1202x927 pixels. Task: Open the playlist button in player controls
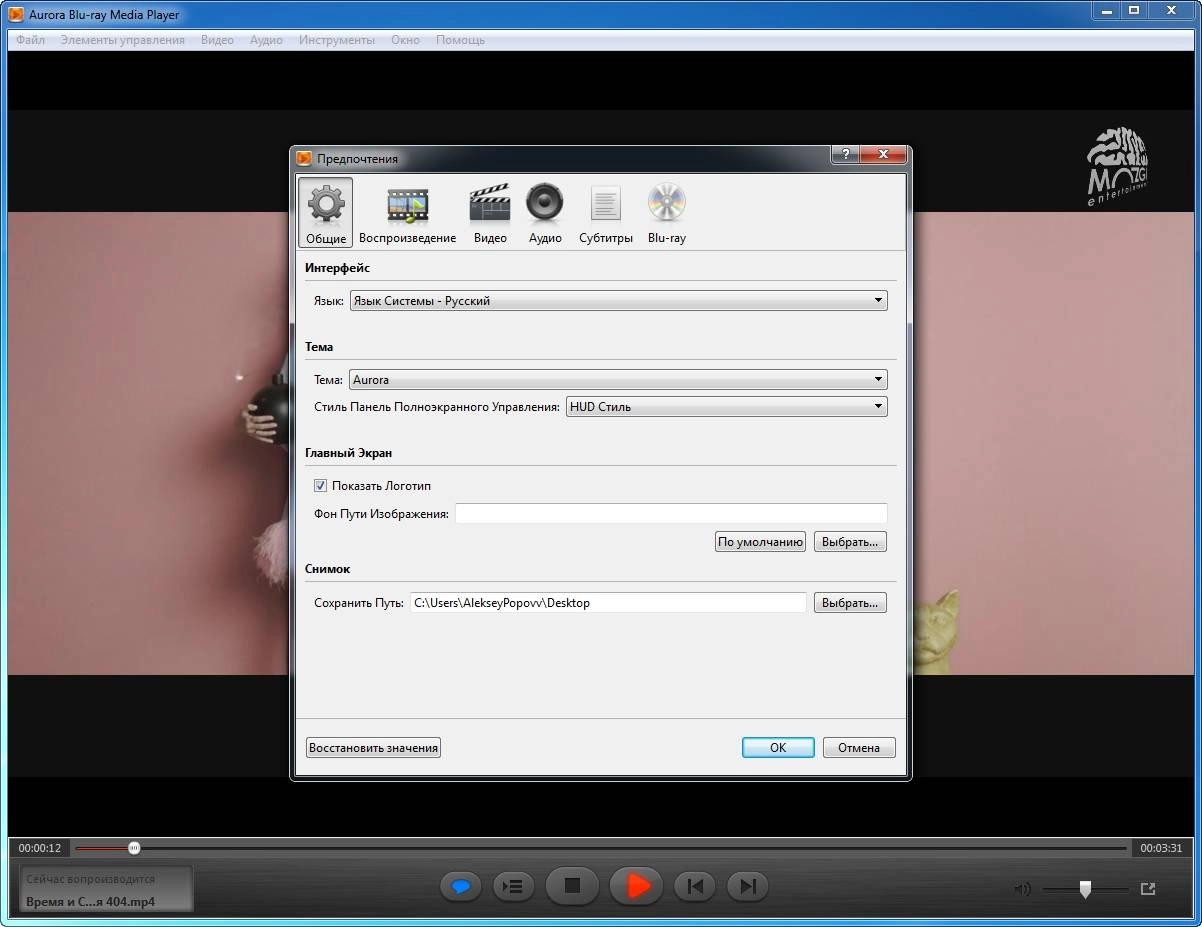513,886
